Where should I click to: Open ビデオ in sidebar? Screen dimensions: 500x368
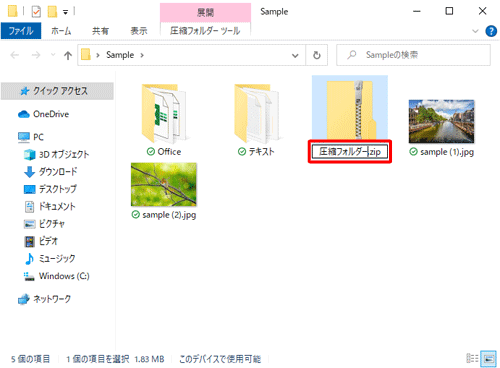pos(48,241)
